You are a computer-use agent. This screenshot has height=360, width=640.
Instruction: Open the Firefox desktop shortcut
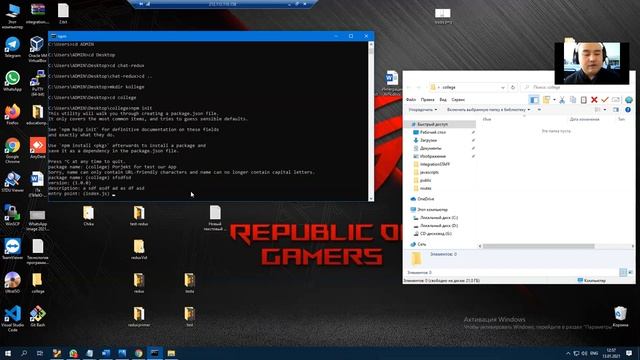(x=12, y=113)
